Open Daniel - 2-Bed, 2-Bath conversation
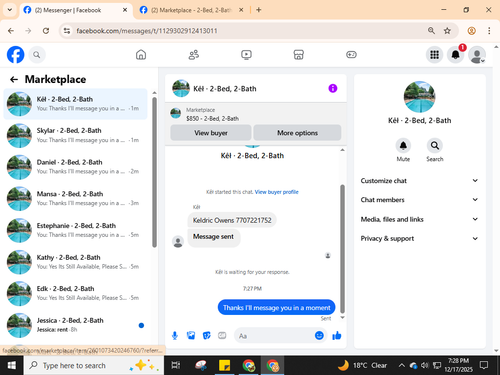The image size is (500, 375). [75, 167]
